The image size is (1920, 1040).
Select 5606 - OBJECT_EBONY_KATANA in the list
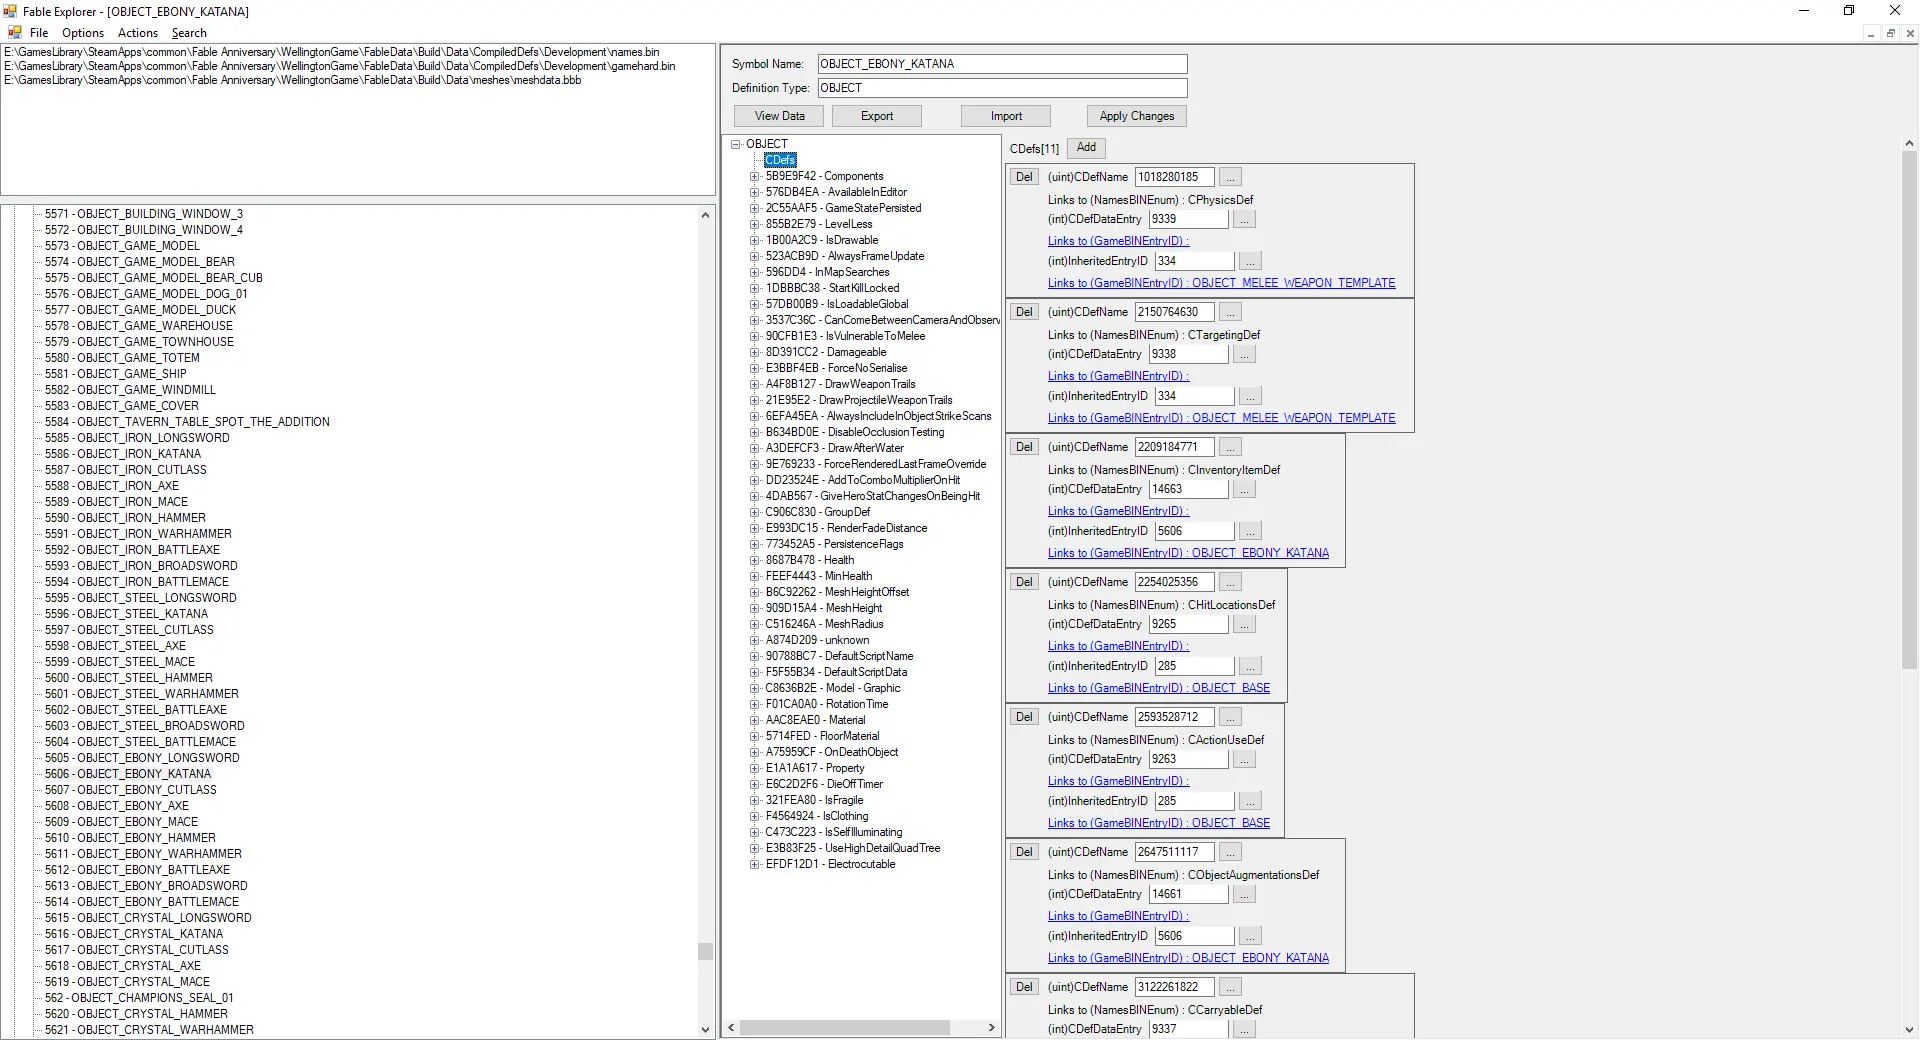coord(128,774)
